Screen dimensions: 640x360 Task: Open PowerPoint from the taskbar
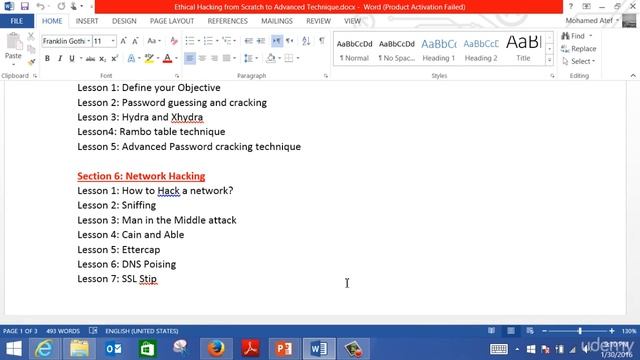click(x=284, y=349)
